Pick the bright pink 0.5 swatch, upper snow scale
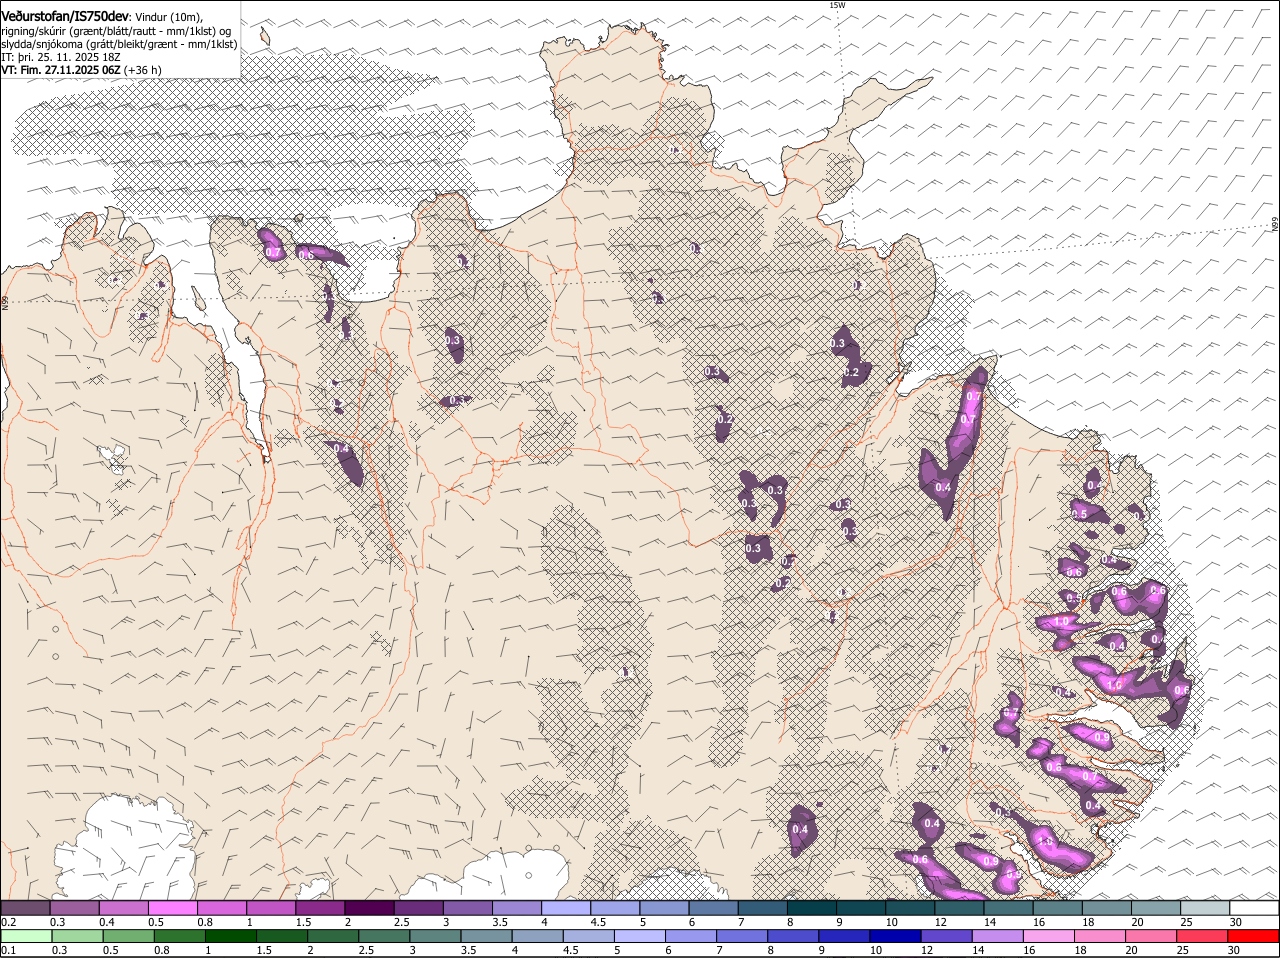This screenshot has width=1280, height=958. [173, 908]
